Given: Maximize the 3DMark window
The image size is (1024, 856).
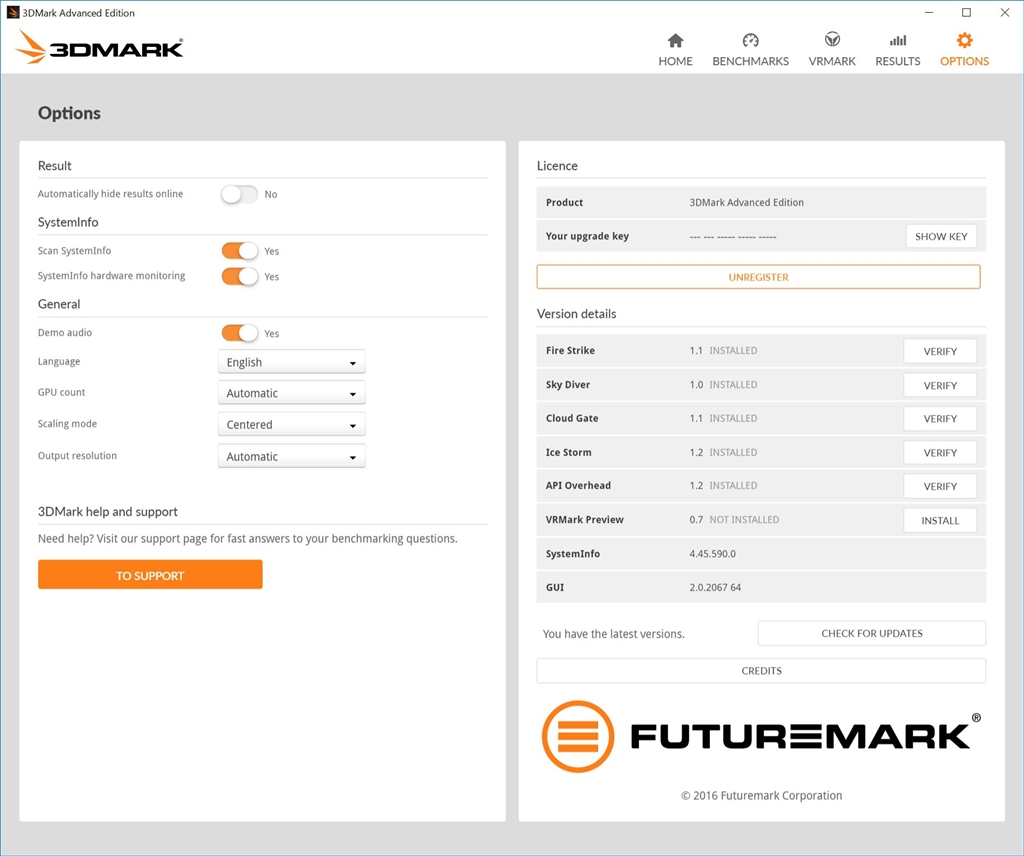Looking at the screenshot, I should 967,12.
